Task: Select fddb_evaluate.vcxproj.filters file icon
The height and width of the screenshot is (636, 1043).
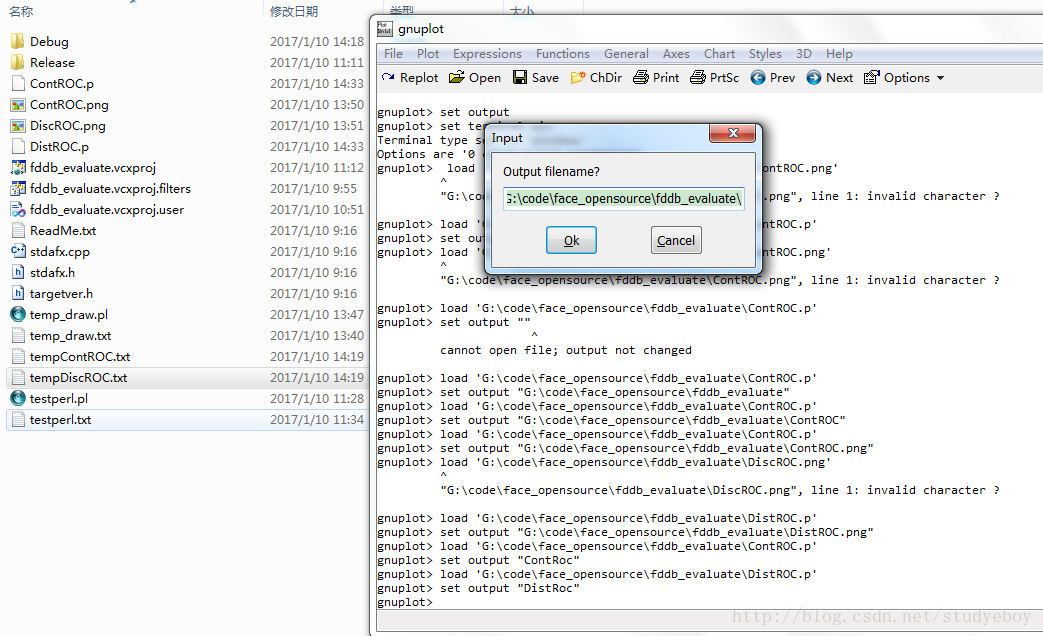Action: point(18,188)
